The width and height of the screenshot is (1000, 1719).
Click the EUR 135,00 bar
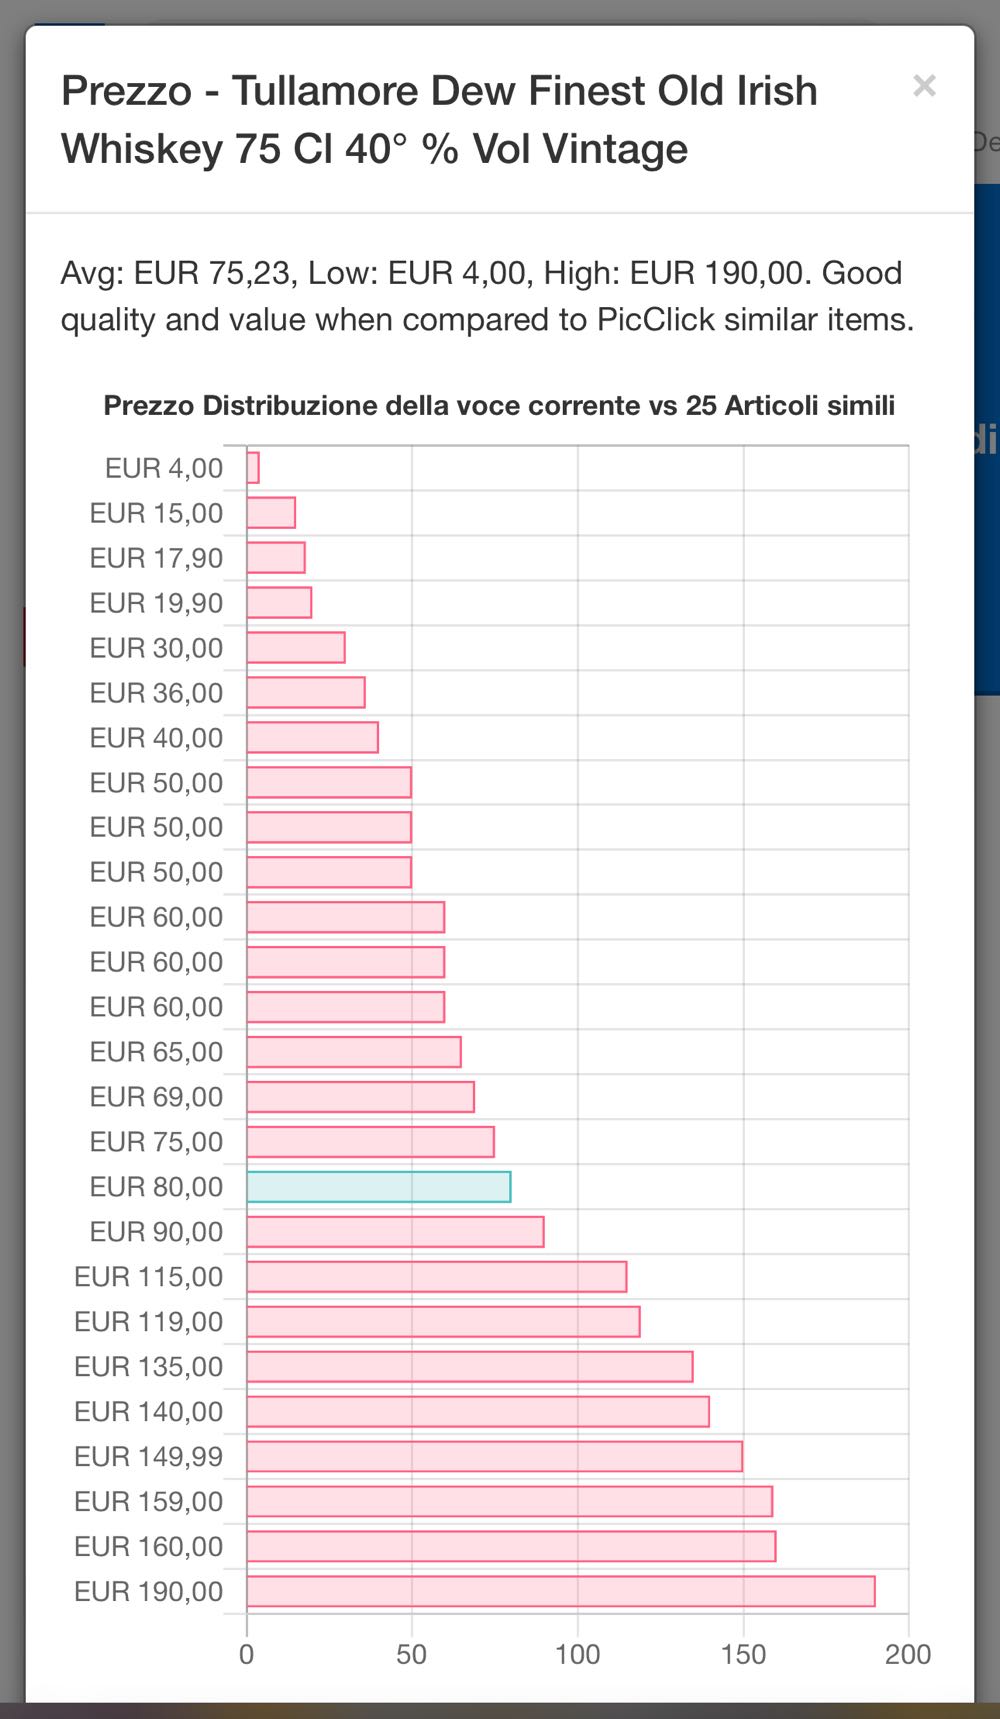[470, 1367]
